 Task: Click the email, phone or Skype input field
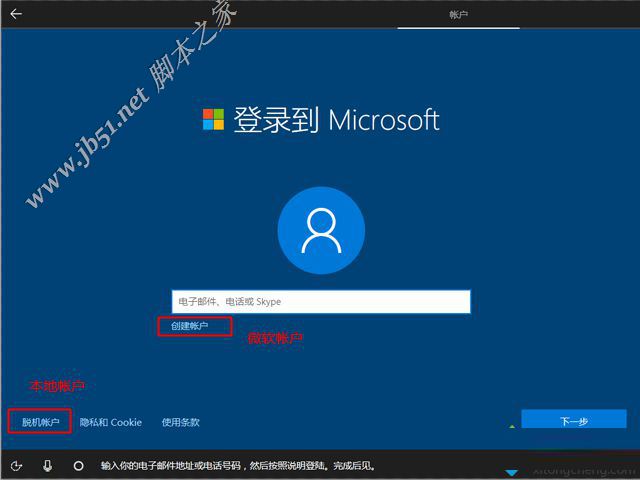point(321,302)
